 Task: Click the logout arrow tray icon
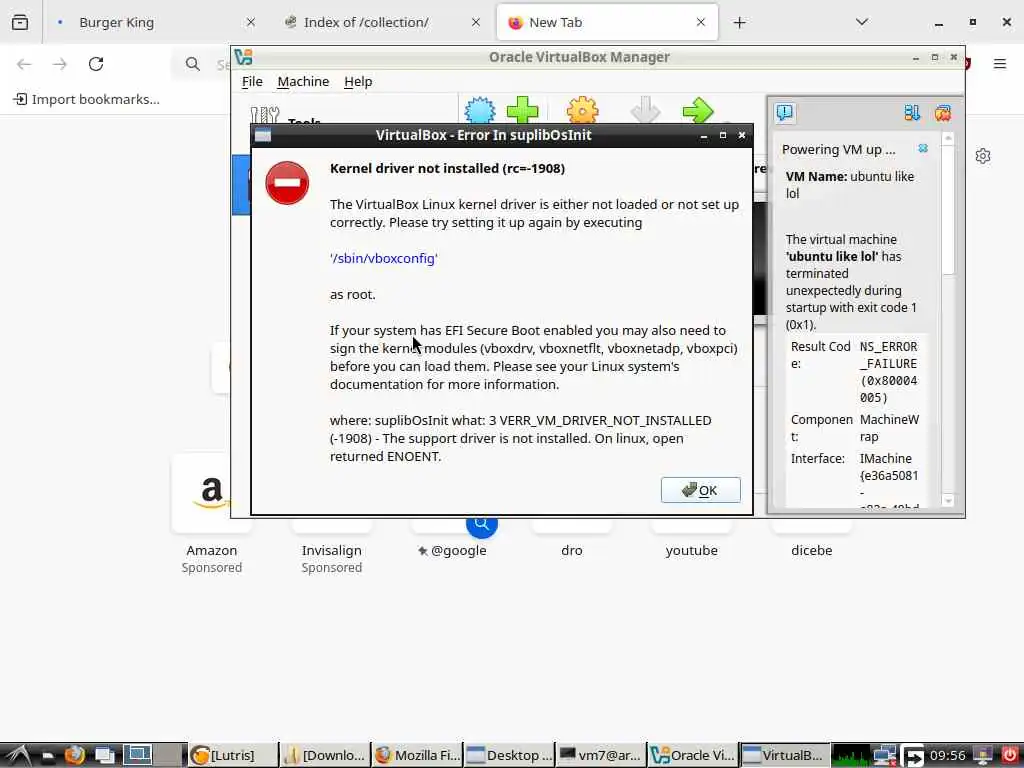tap(912, 756)
